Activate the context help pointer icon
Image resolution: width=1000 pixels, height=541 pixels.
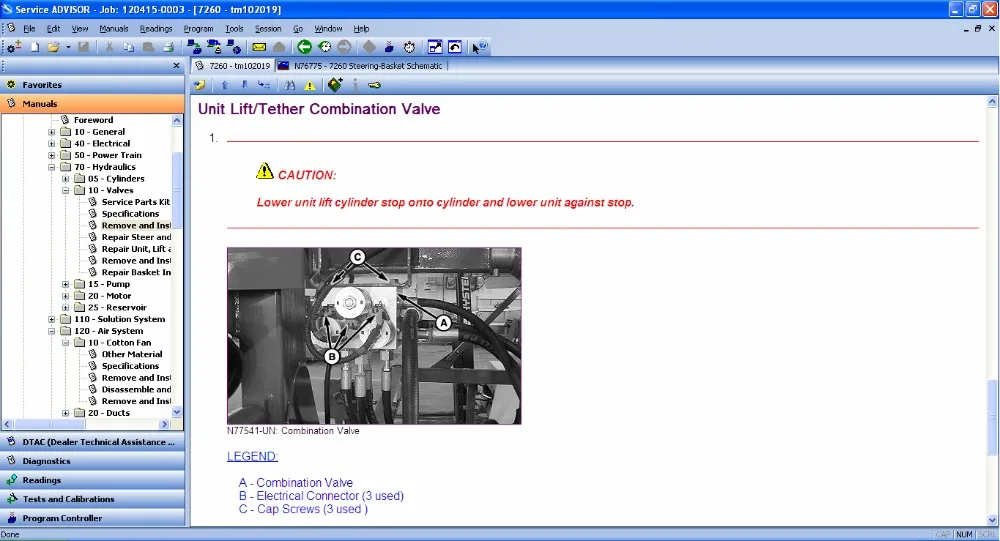click(480, 47)
